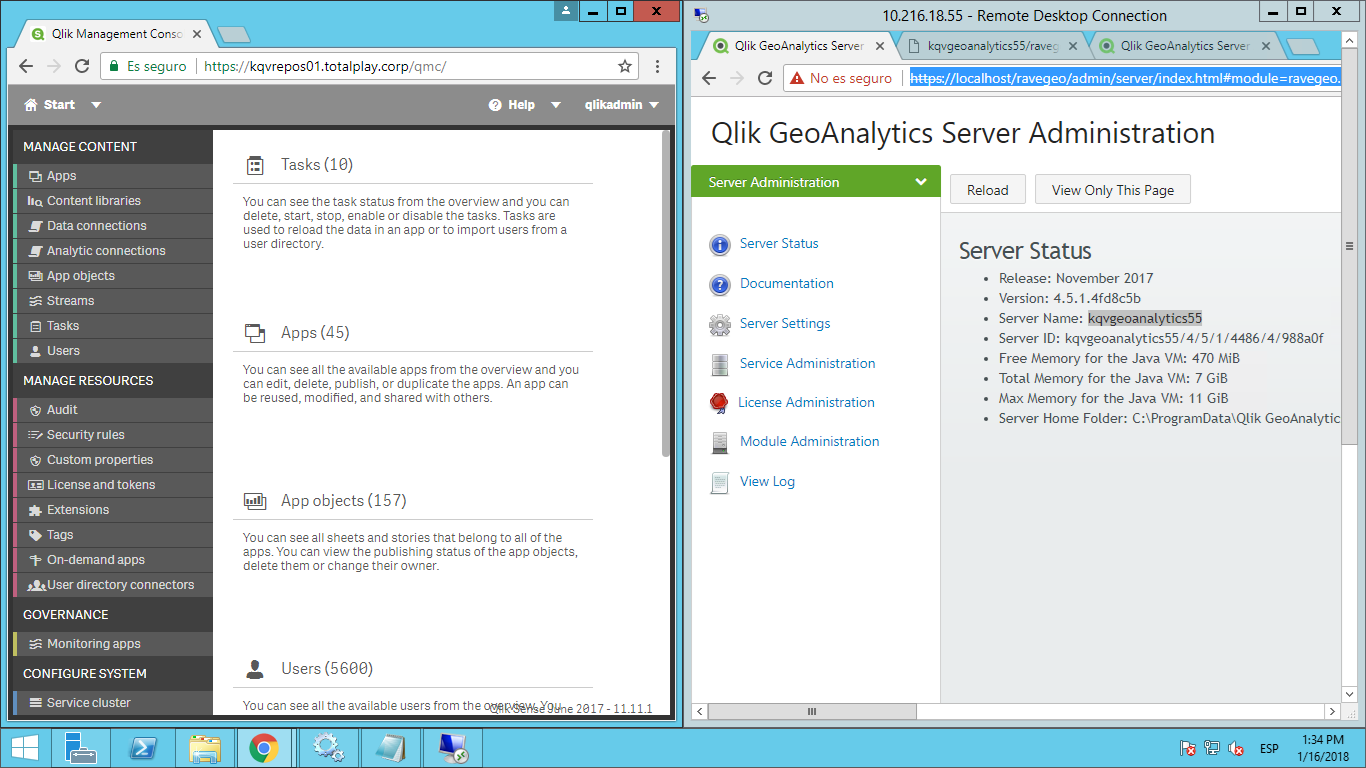Image resolution: width=1366 pixels, height=768 pixels.
Task: Click the Service cluster sidebar icon
Action: coord(35,703)
